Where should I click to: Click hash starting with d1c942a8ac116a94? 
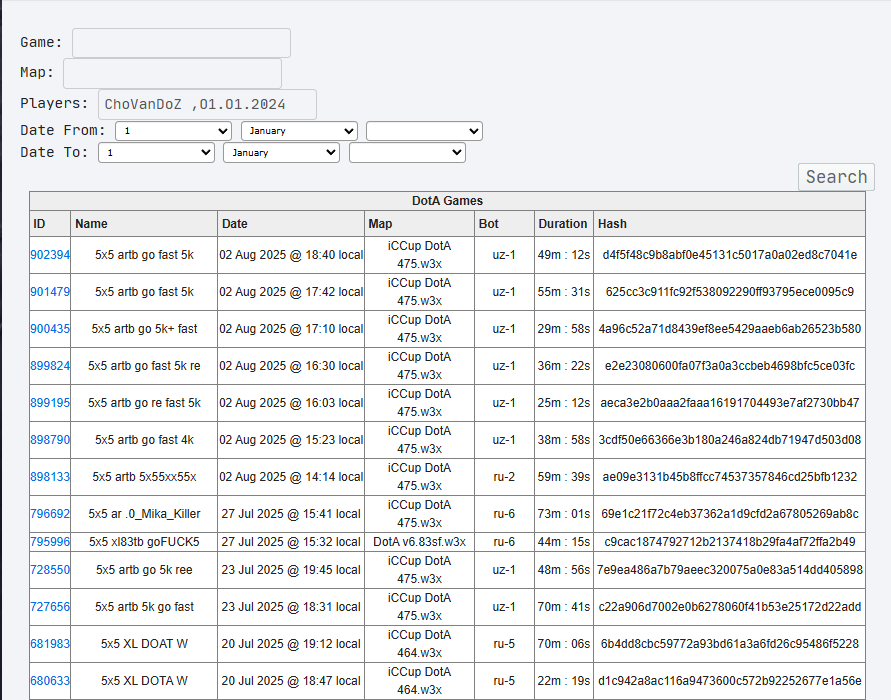click(x=730, y=680)
